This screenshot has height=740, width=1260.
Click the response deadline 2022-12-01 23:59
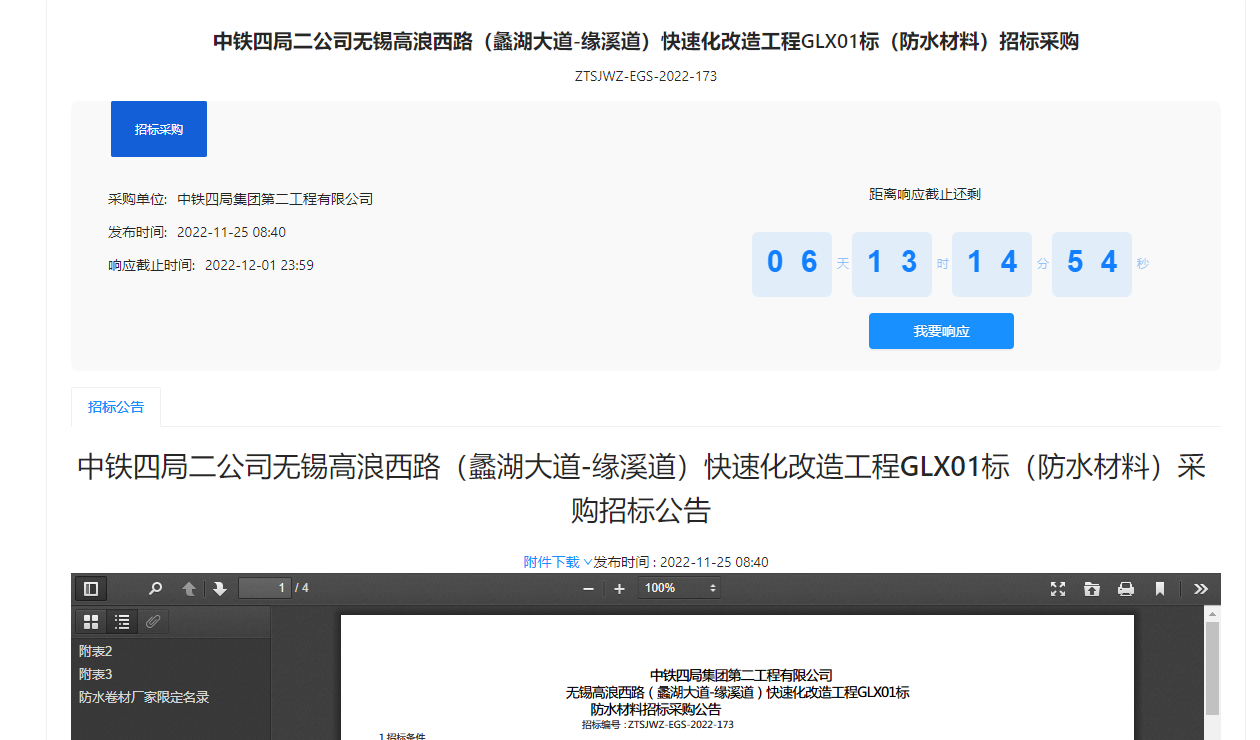pos(259,265)
